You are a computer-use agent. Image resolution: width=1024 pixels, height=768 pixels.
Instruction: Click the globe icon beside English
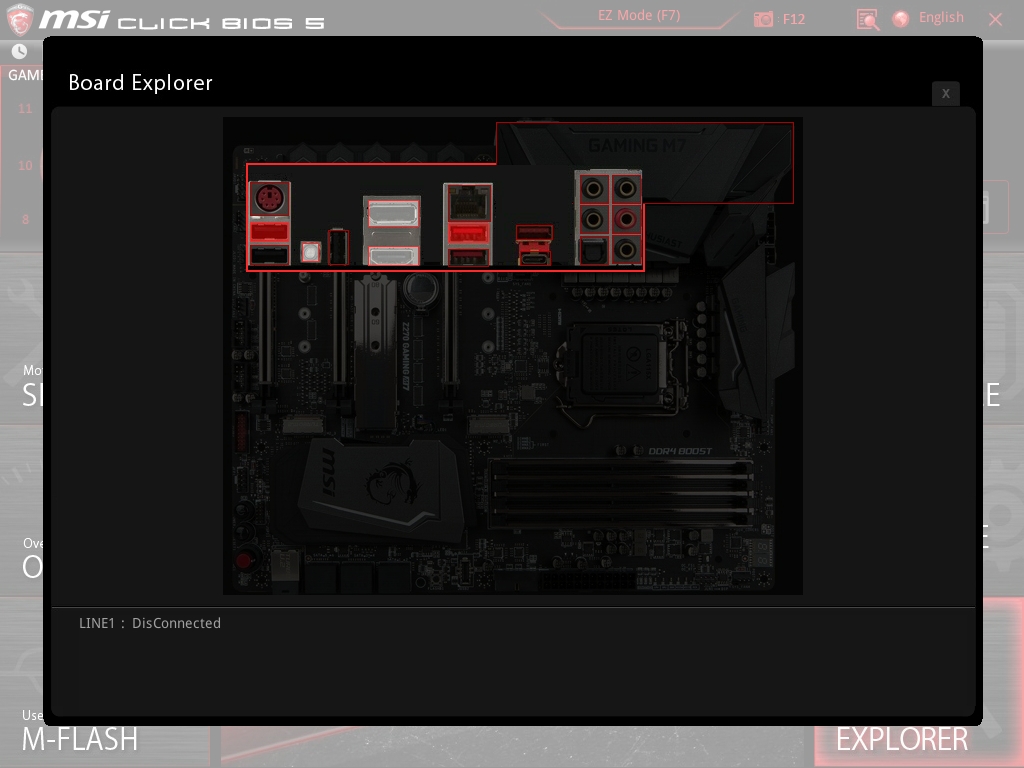click(901, 18)
